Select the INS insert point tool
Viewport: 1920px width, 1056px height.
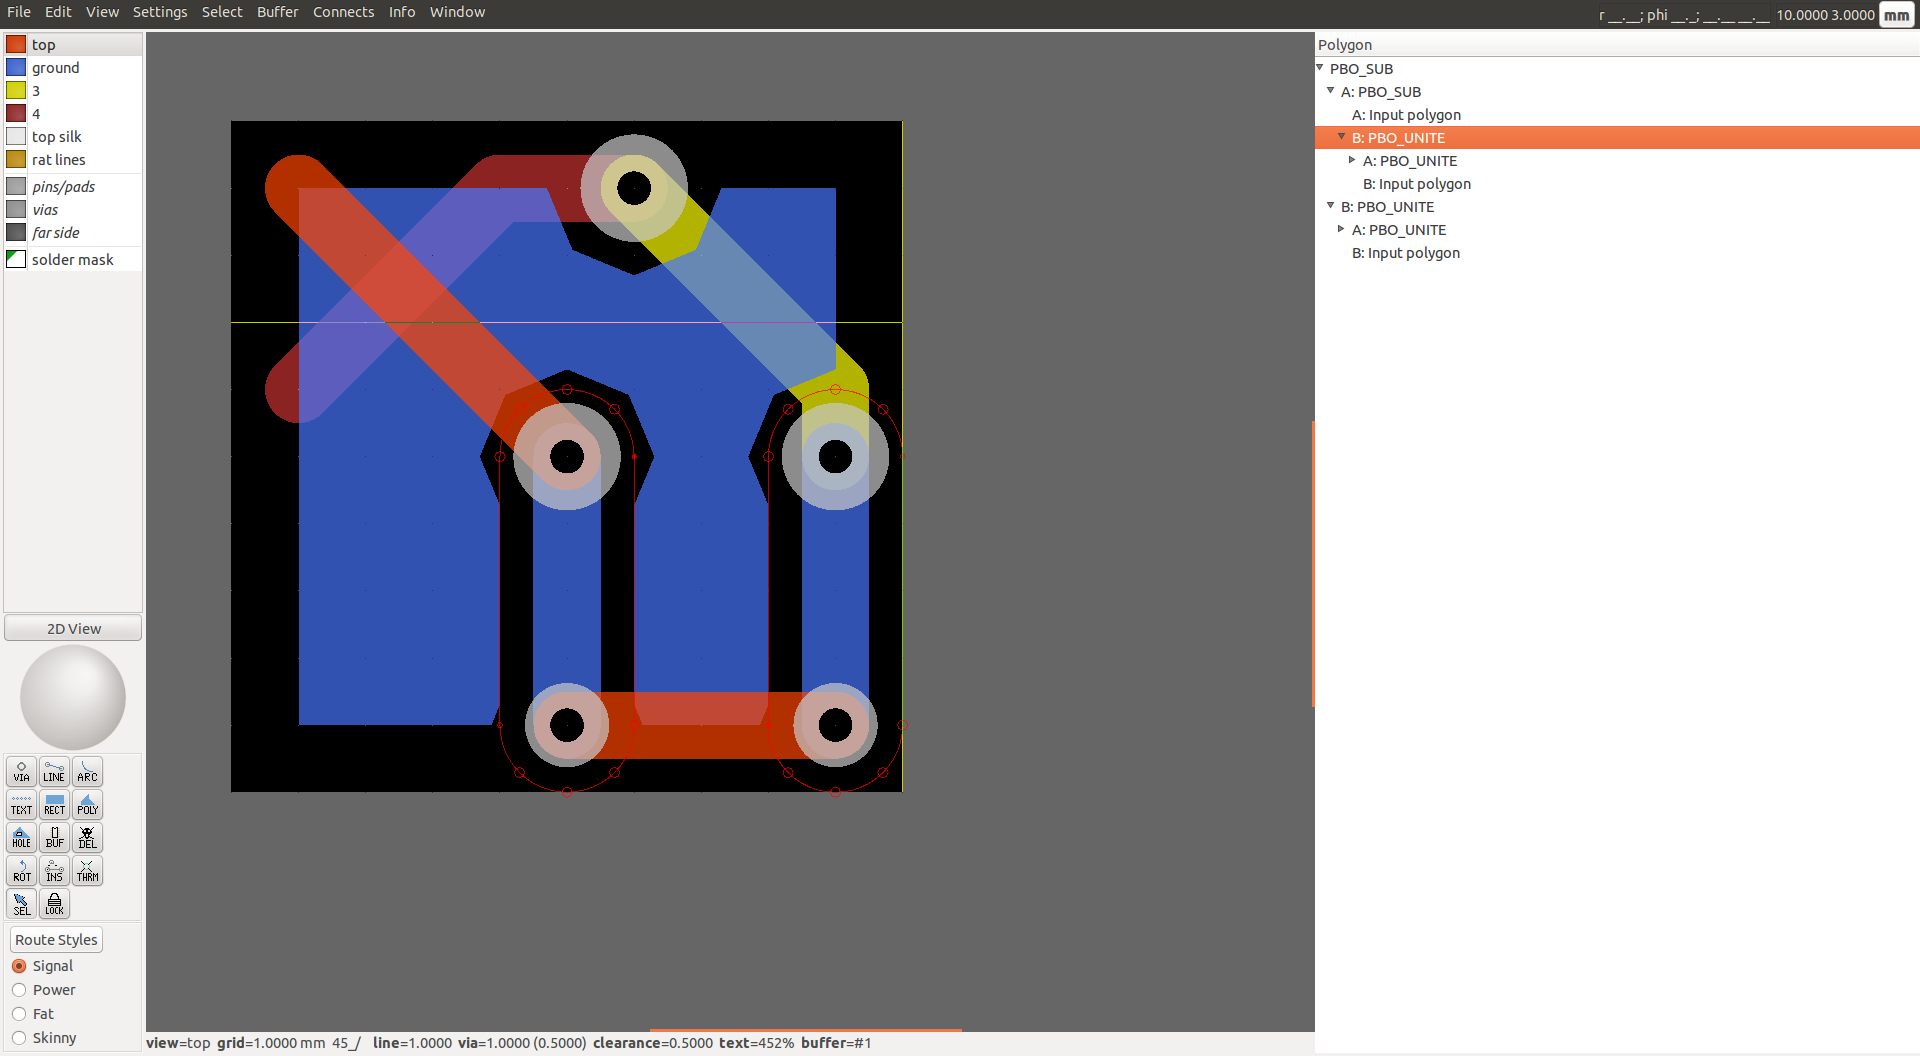pos(54,870)
